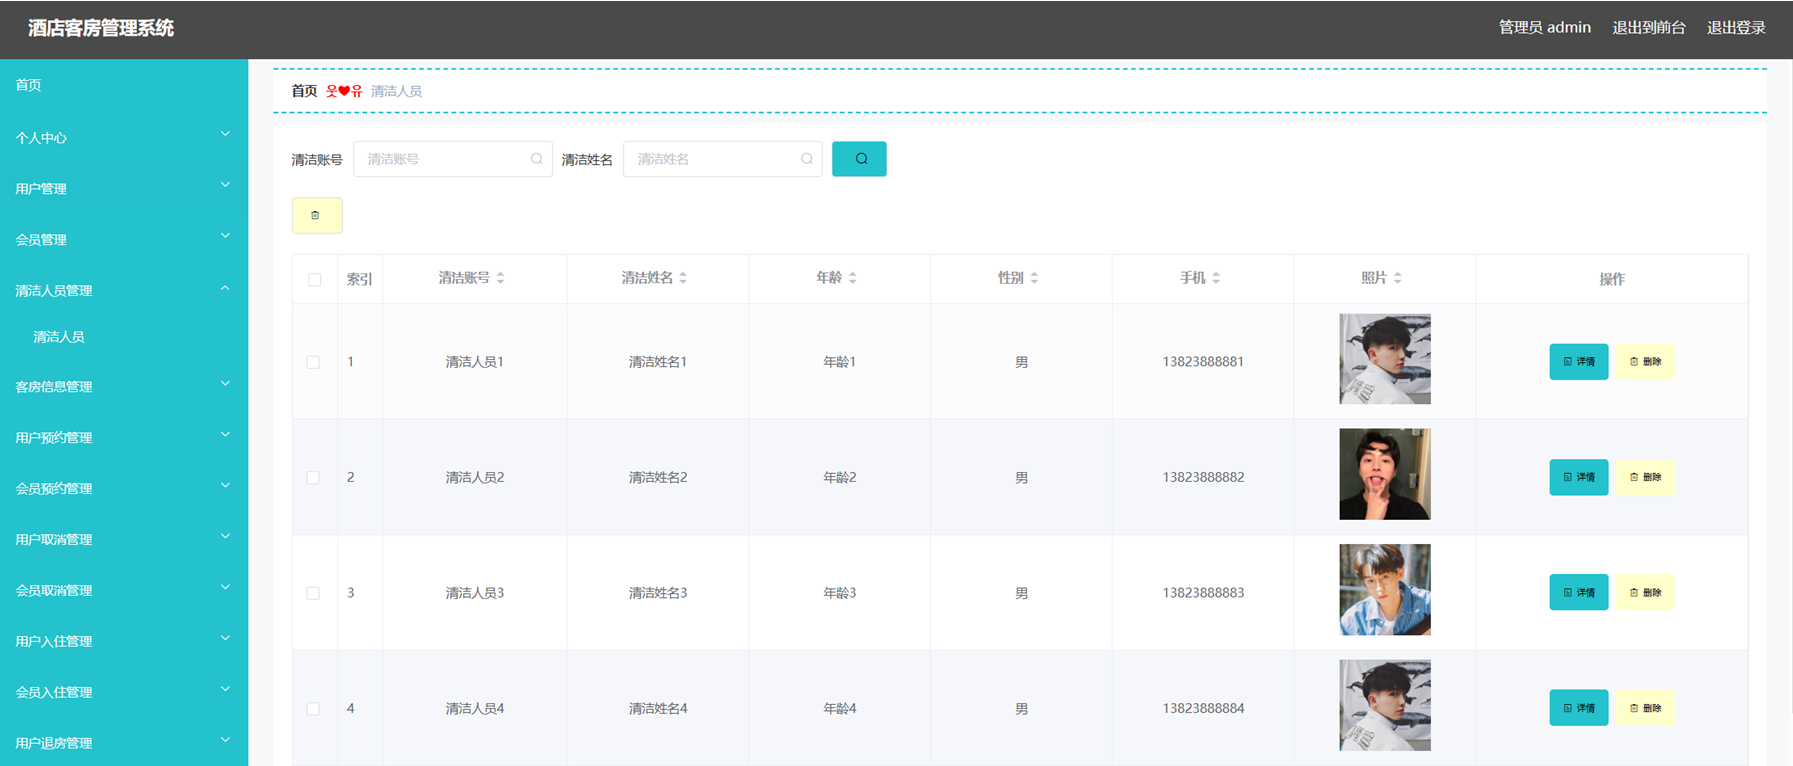1793x766 pixels.
Task: Toggle the select-all checkbox in table header
Action: (314, 280)
